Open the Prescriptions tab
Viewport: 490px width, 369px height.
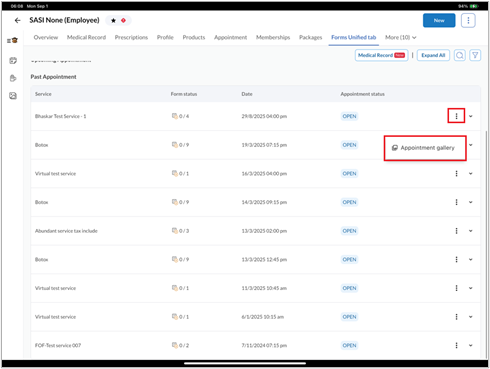click(x=131, y=37)
